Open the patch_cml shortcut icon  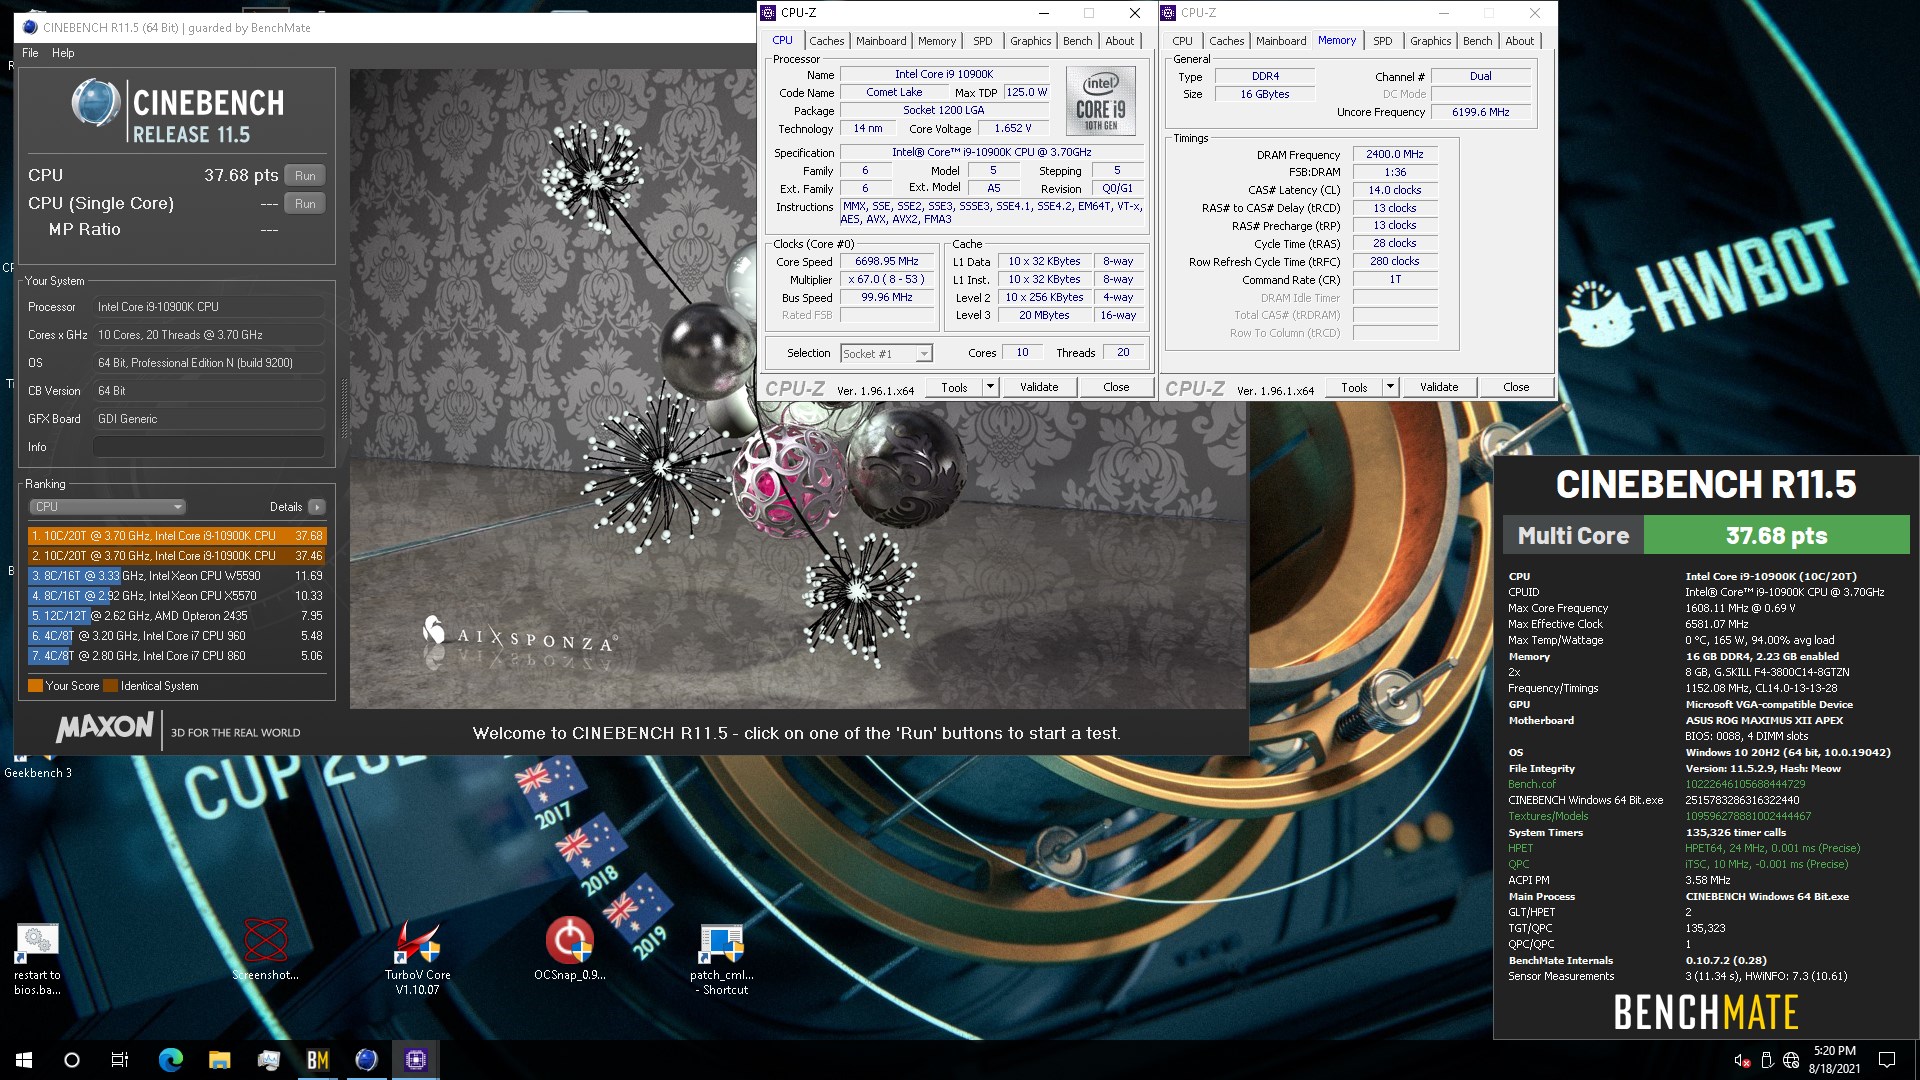(x=722, y=957)
